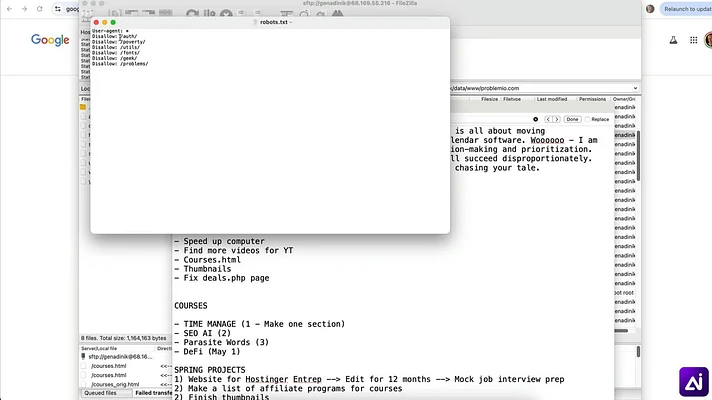Enable the Replace checkbox
This screenshot has width=712, height=400.
click(x=587, y=119)
